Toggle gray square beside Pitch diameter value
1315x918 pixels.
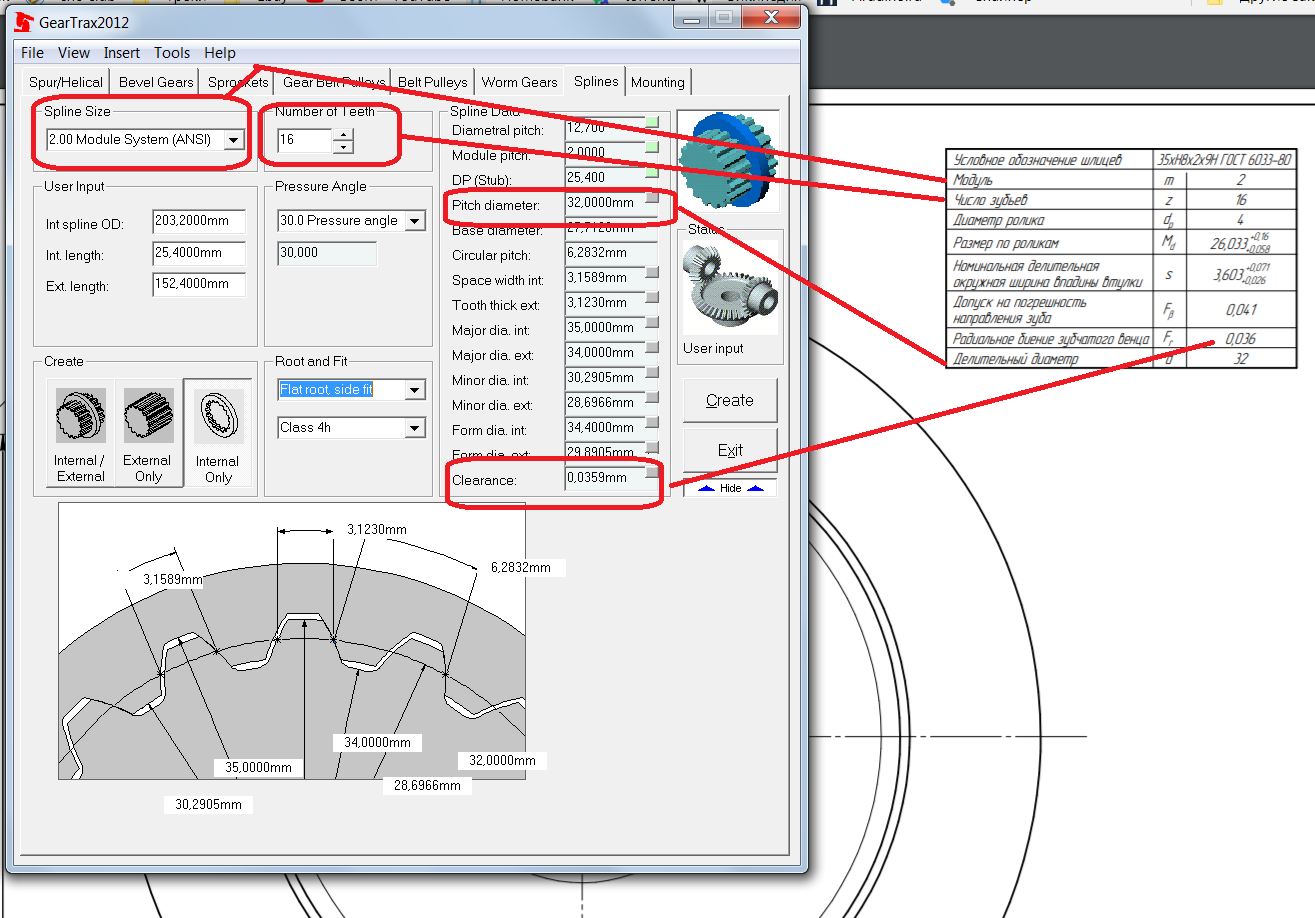pos(653,198)
